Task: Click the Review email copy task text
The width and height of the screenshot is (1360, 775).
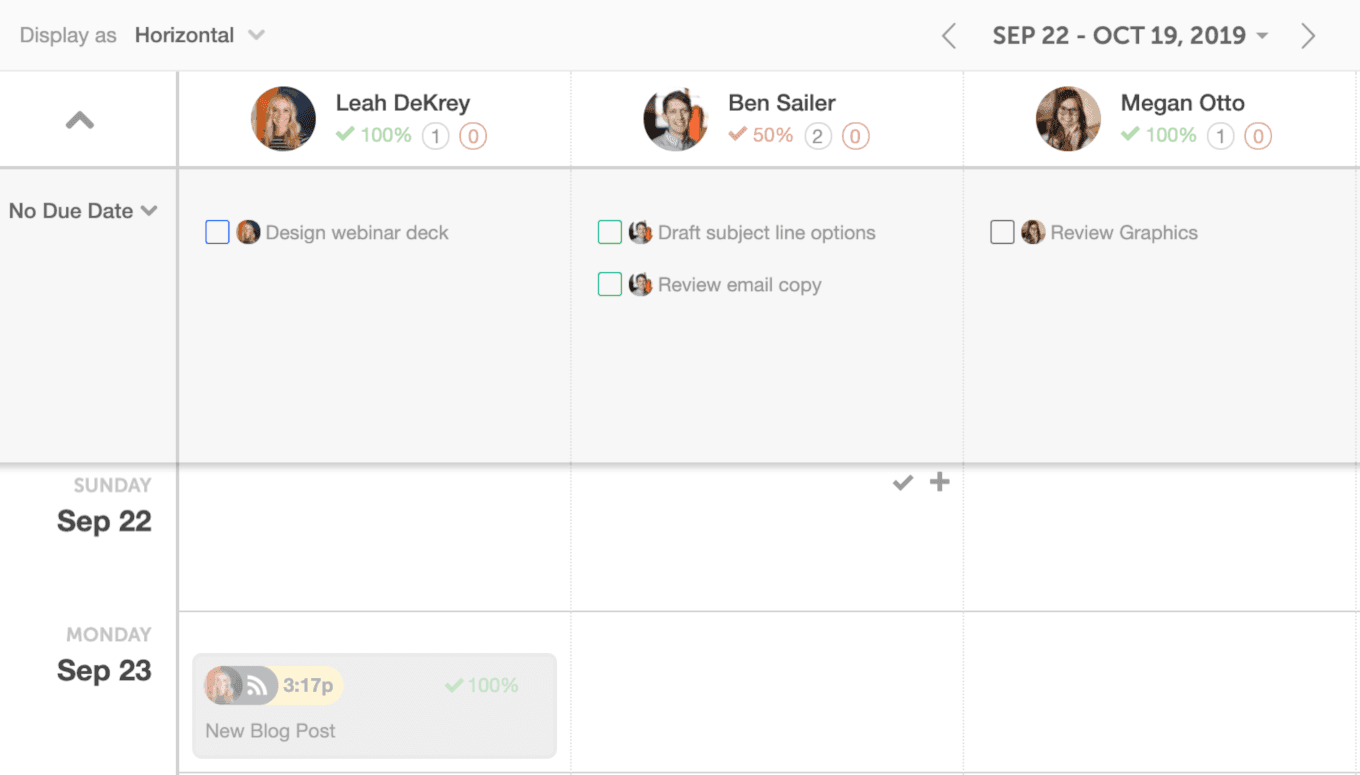Action: point(740,285)
